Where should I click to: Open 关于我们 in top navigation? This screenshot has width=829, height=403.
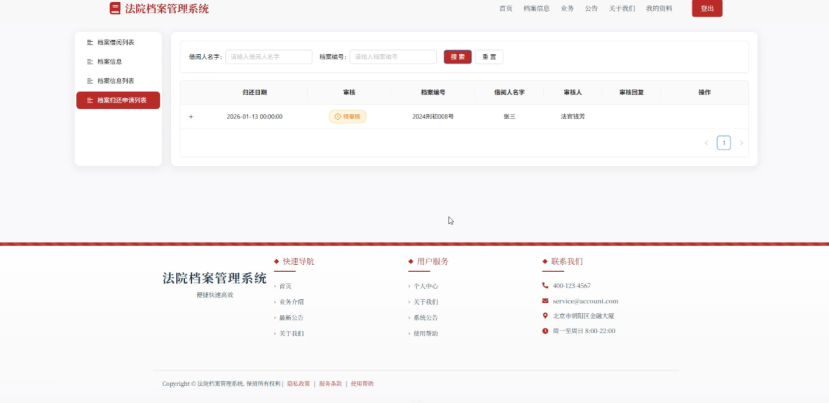coord(622,8)
